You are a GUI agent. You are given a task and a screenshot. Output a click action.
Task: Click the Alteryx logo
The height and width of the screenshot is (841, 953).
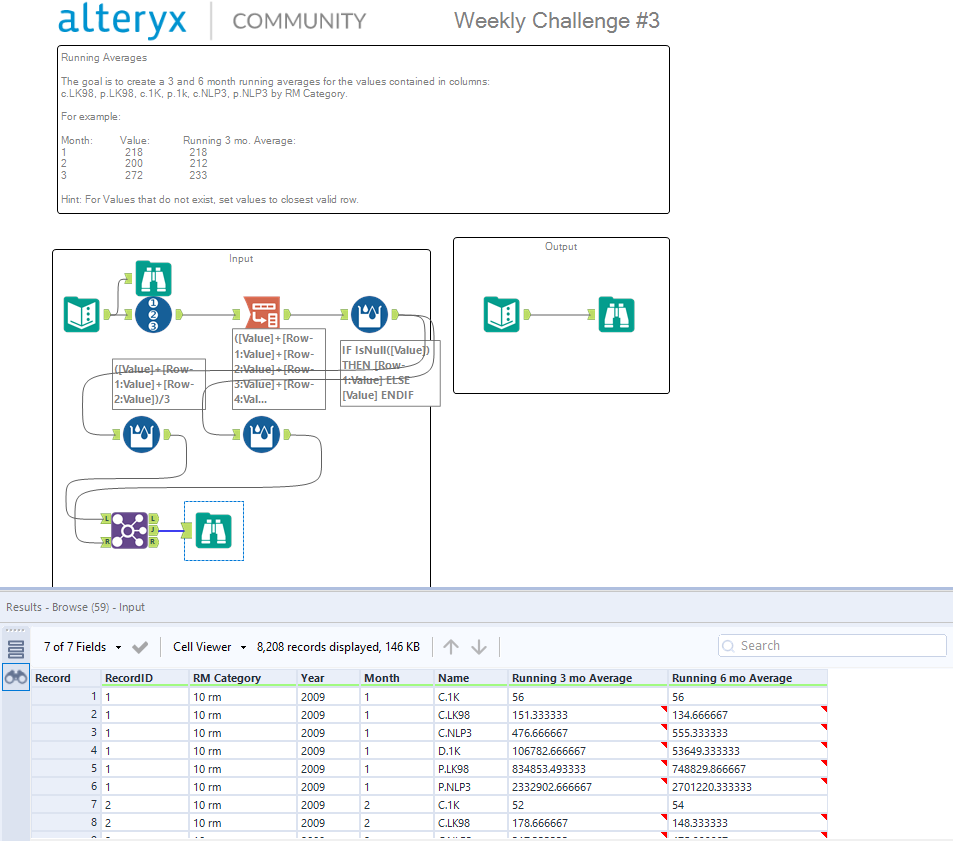pyautogui.click(x=122, y=21)
